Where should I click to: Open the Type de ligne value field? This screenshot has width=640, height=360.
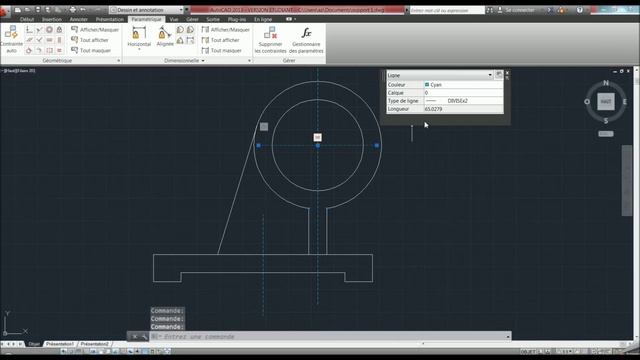point(463,101)
